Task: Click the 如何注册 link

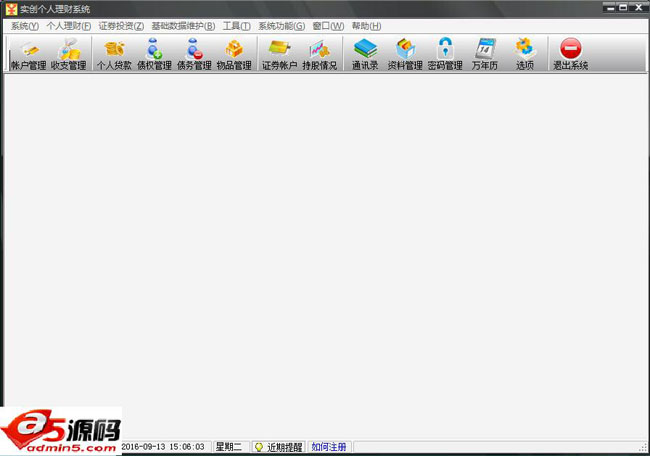Action: (x=329, y=447)
